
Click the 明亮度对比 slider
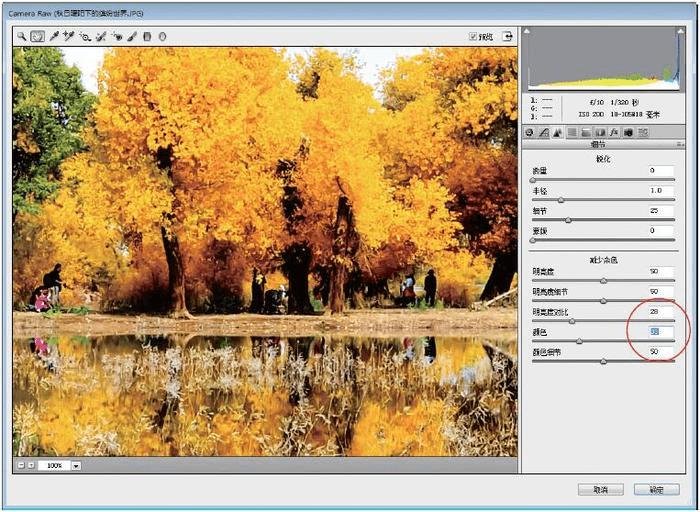pos(603,321)
